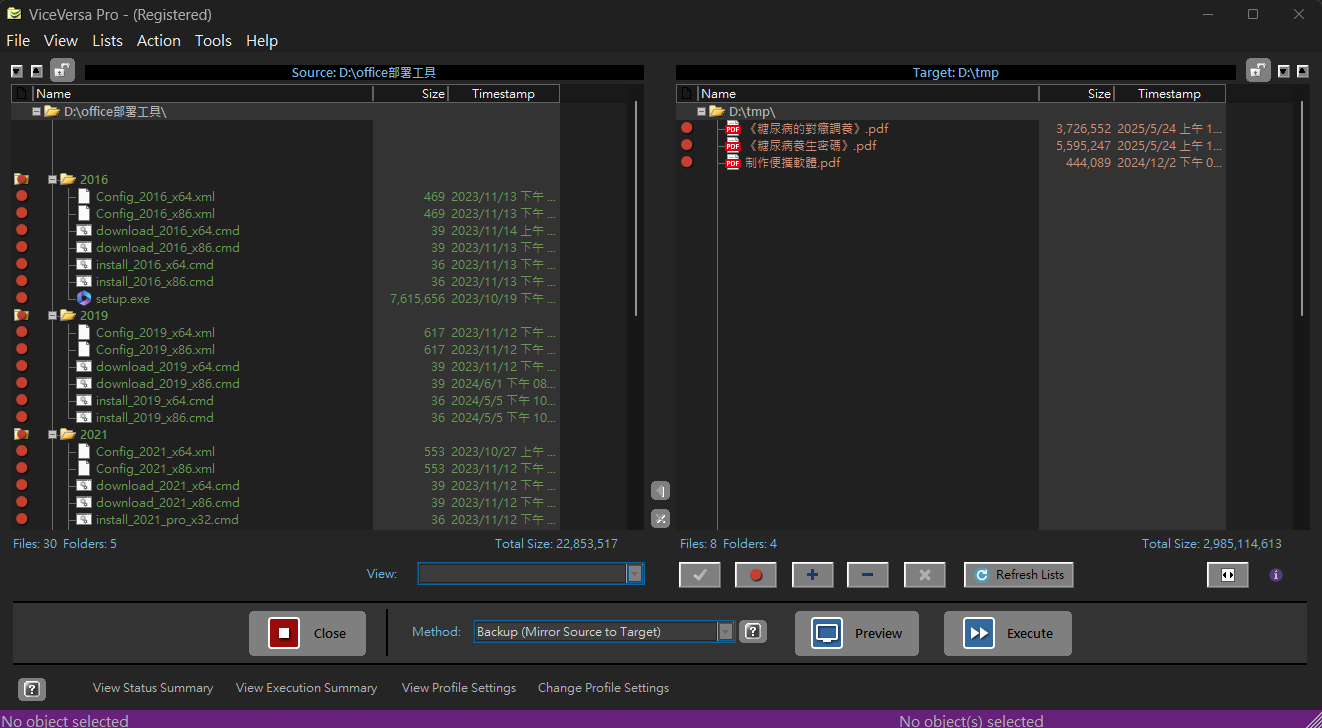This screenshot has width=1322, height=728.
Task: Open the Tools menu
Action: [x=213, y=41]
